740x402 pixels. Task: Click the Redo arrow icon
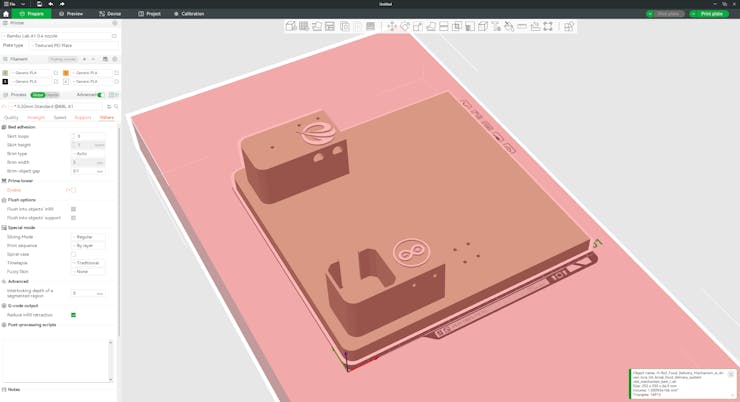62,4
